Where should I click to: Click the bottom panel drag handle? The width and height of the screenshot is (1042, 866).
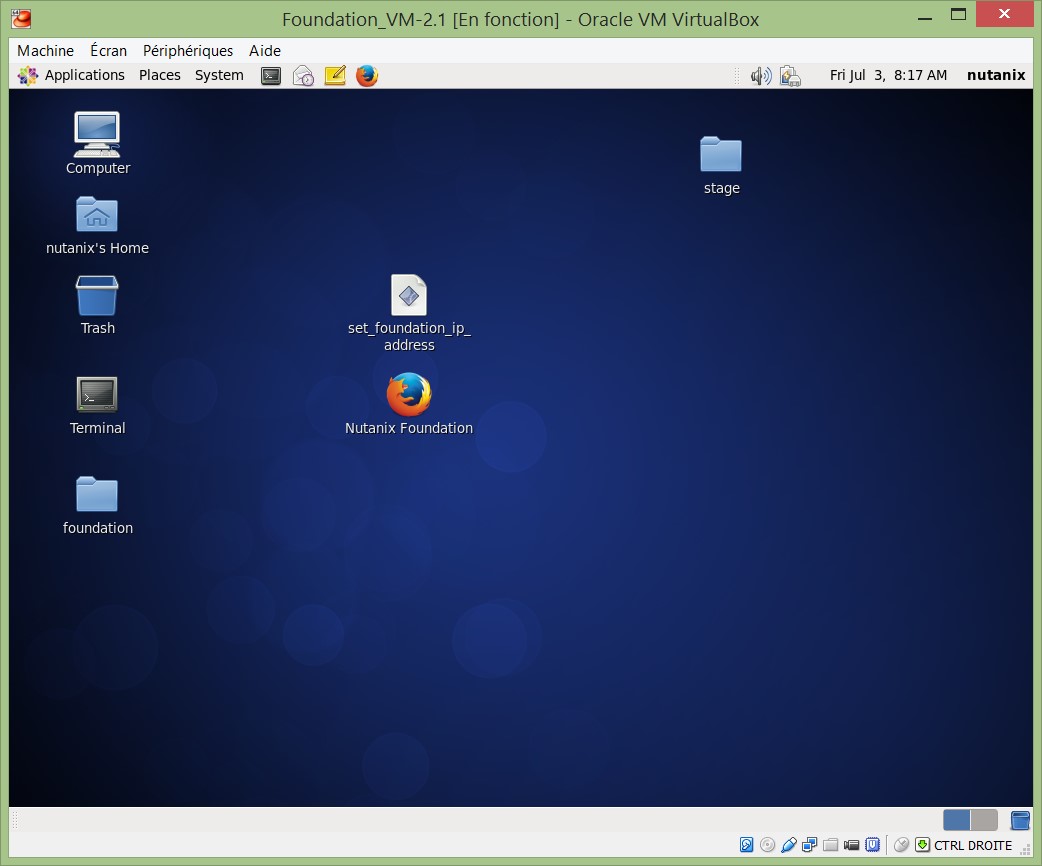(15, 820)
